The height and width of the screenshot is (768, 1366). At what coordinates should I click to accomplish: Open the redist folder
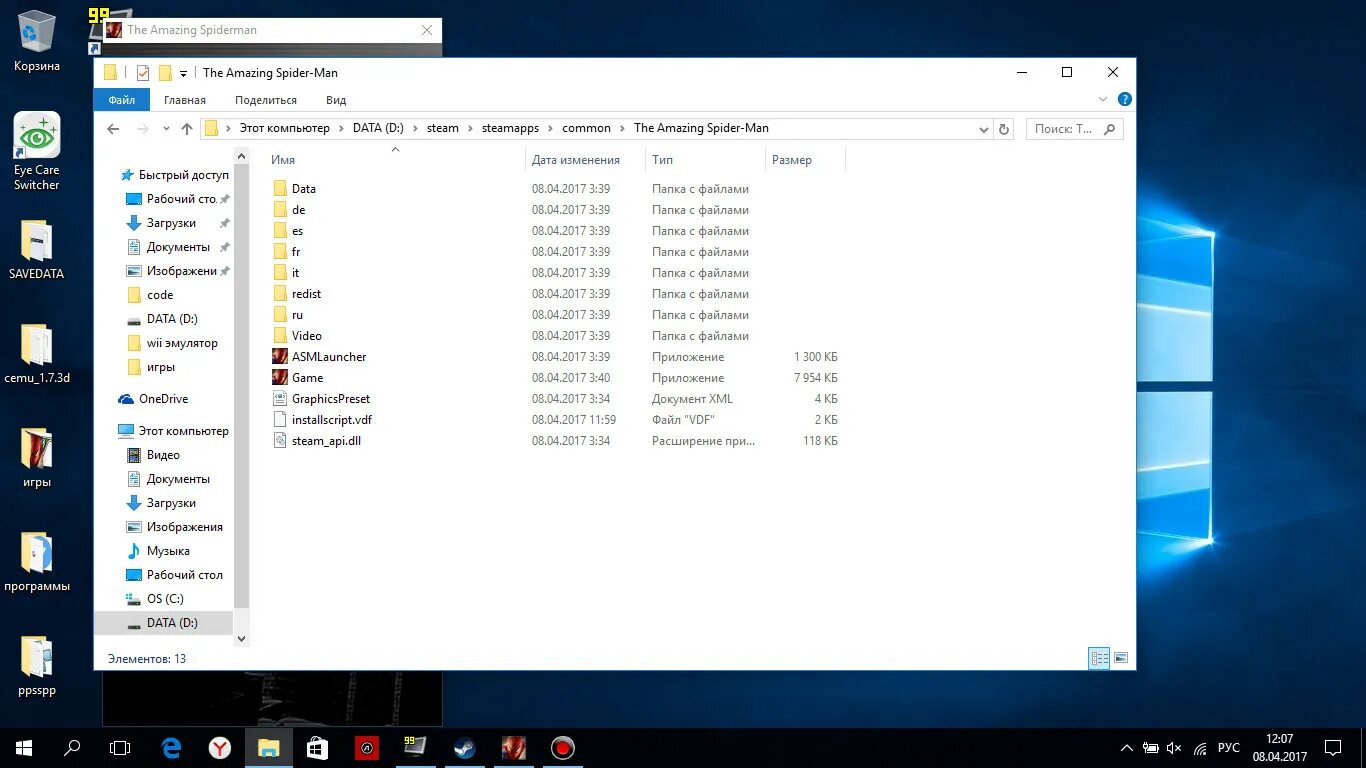tap(306, 294)
